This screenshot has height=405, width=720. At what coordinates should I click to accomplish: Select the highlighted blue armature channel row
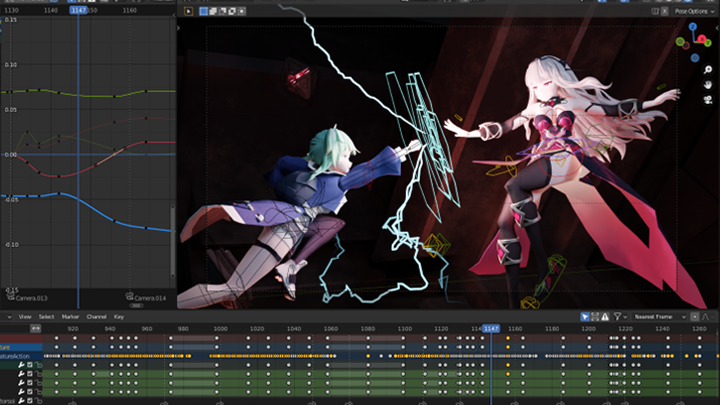point(21,347)
